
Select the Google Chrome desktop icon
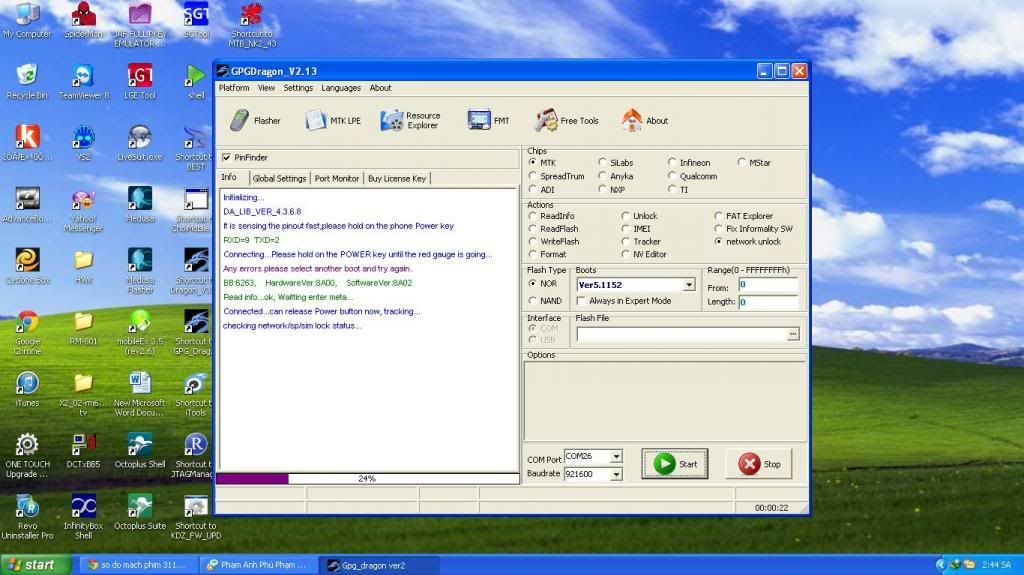tap(27, 333)
